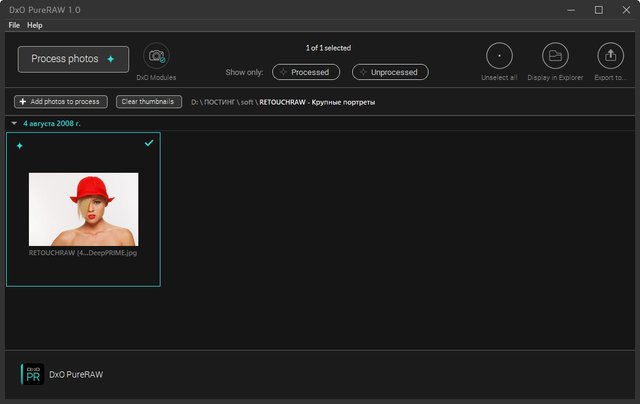The height and width of the screenshot is (404, 640).
Task: Open the Help menu
Action: [x=35, y=24]
